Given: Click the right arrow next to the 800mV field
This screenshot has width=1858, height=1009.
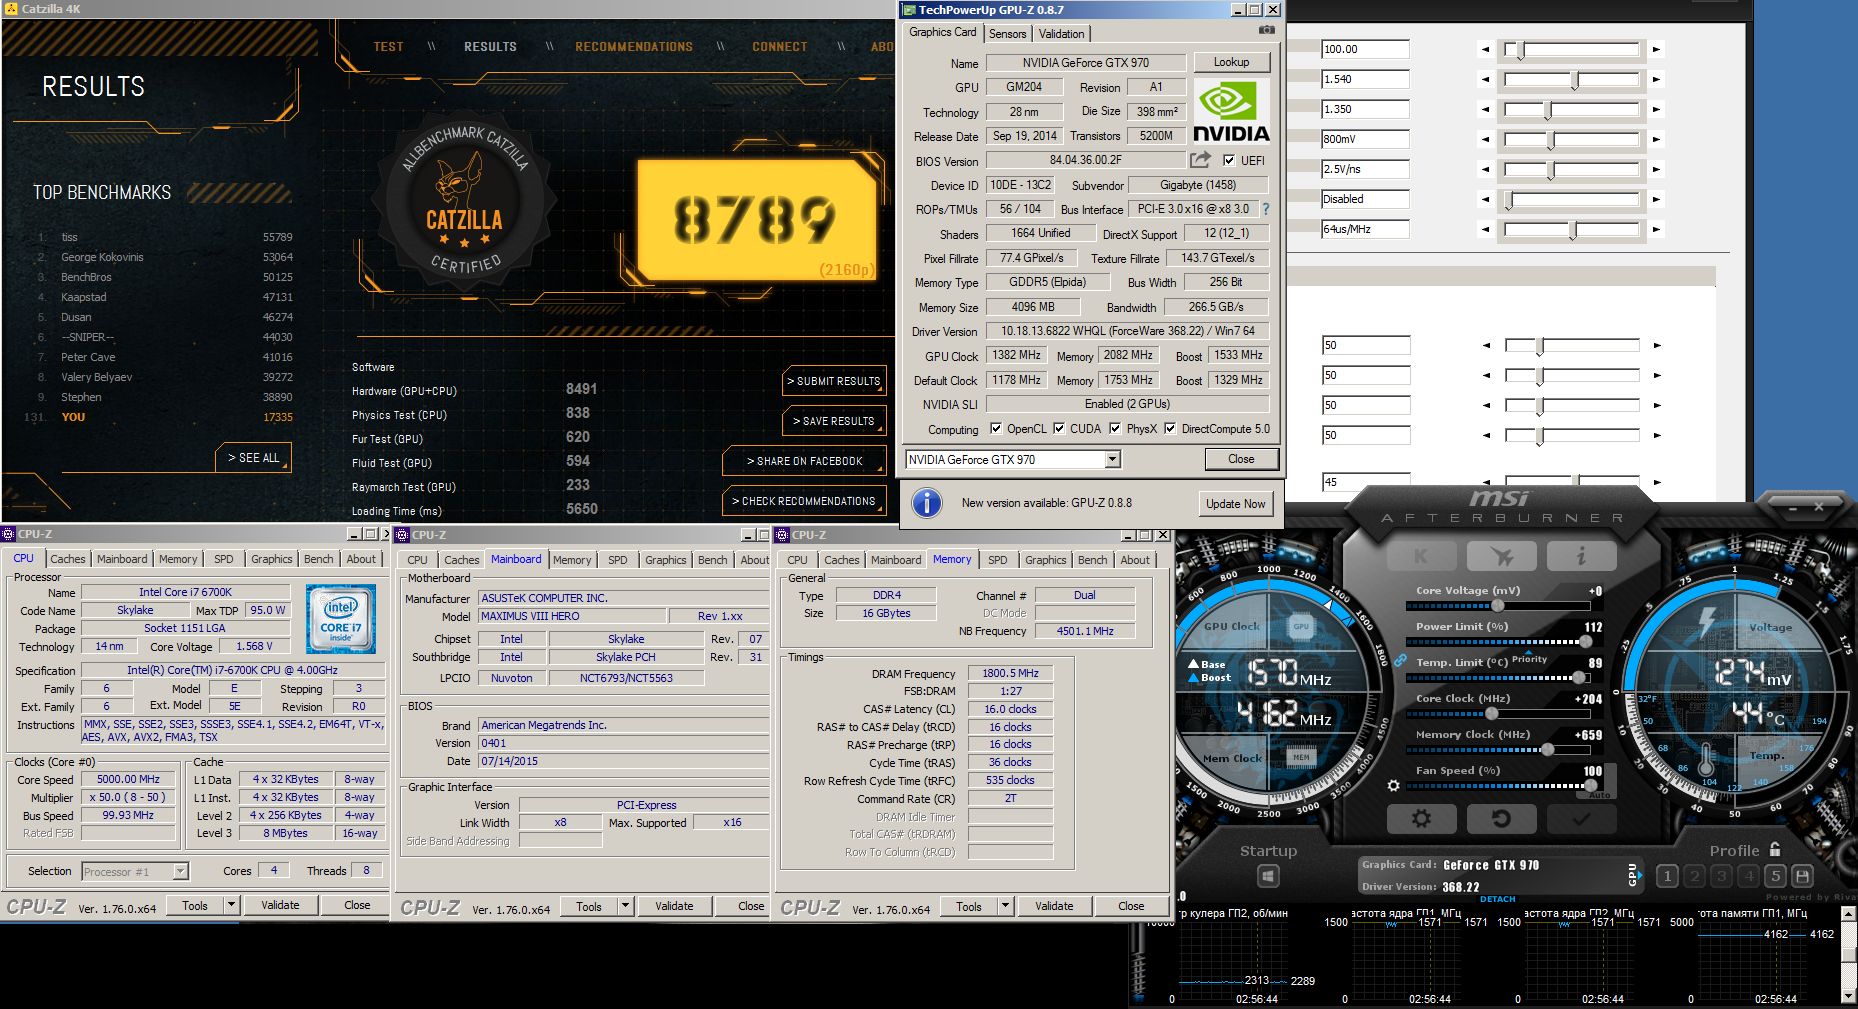Looking at the screenshot, I should pyautogui.click(x=1656, y=139).
